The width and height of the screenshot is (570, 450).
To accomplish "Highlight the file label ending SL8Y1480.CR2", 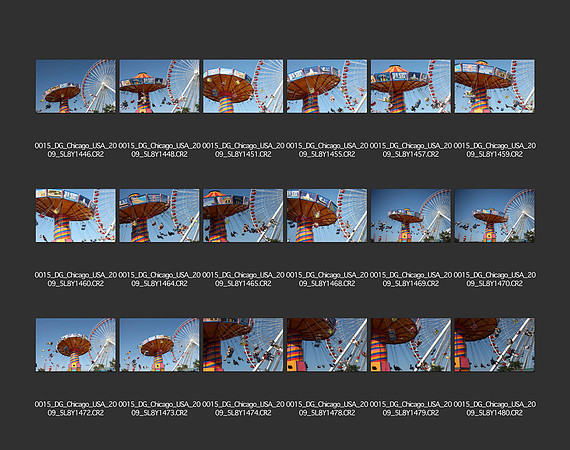I will tap(495, 408).
